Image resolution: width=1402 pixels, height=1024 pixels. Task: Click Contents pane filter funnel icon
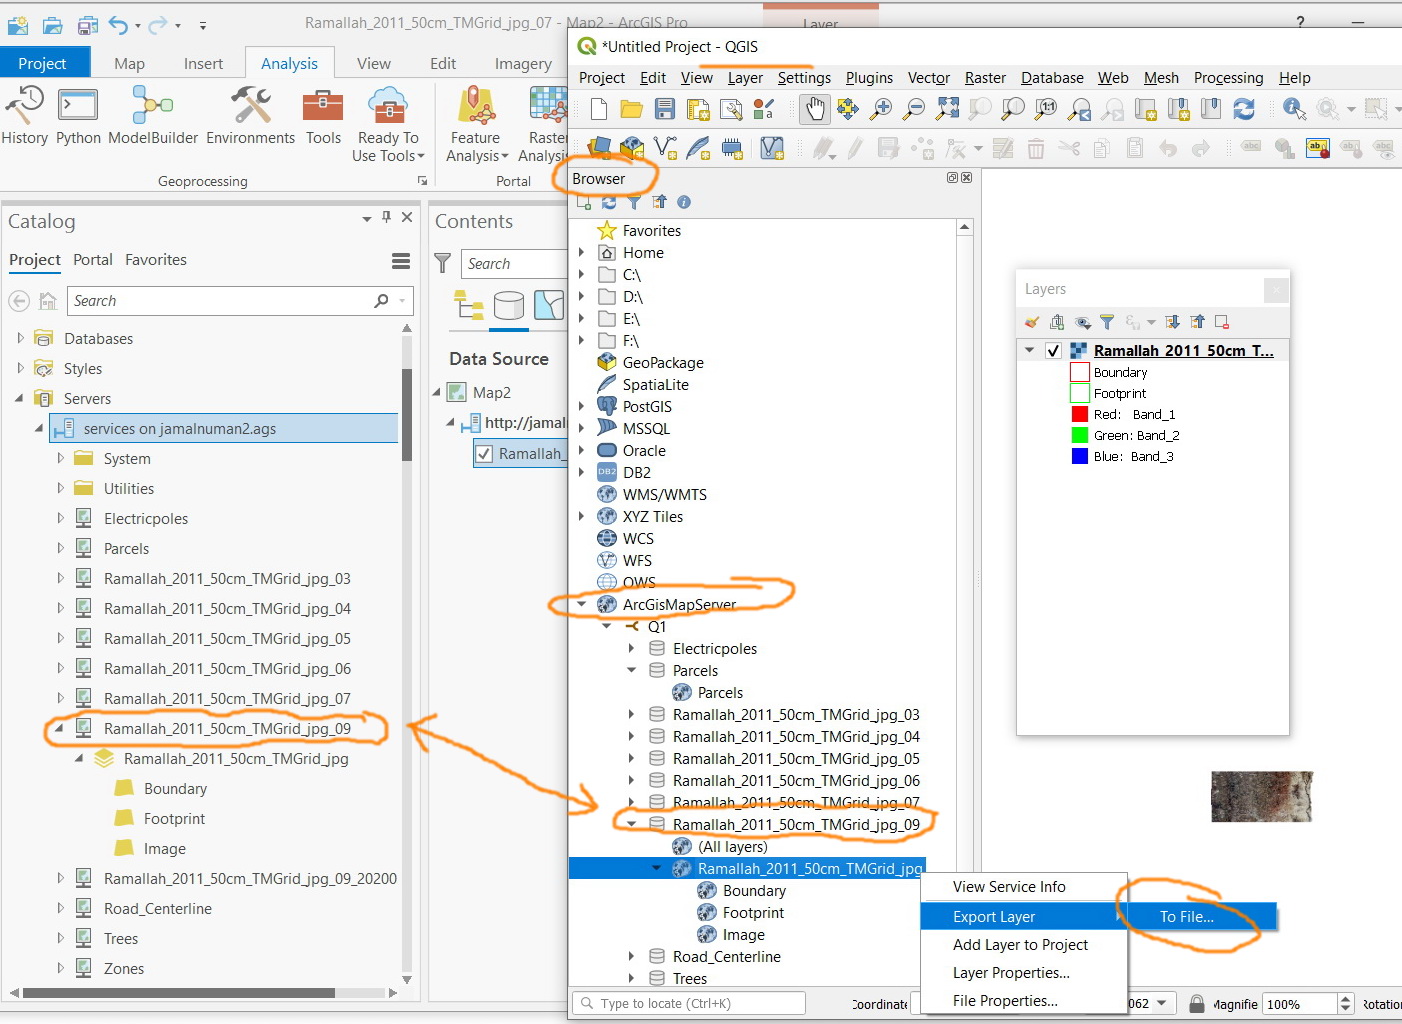pos(443,263)
